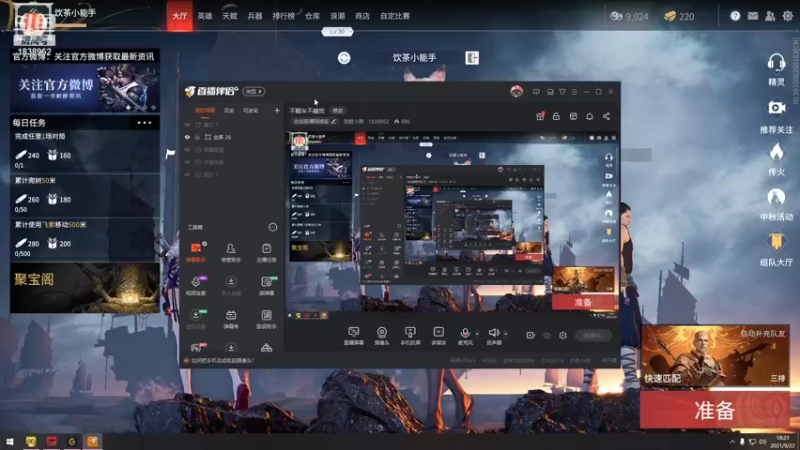
Task: Open 精灵 headset icon in game sidebar
Action: tap(776, 69)
